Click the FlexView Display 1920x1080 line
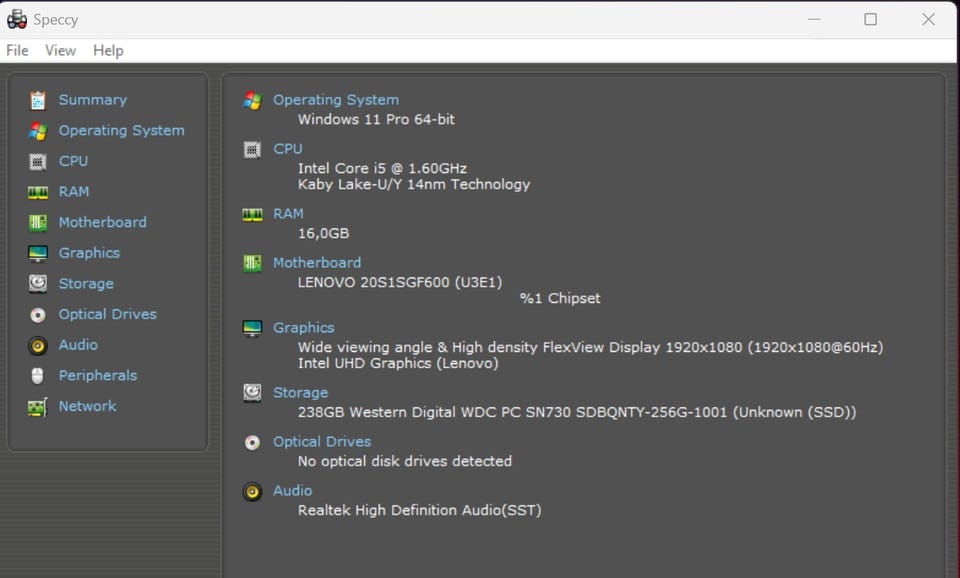The image size is (960, 578). 591,347
